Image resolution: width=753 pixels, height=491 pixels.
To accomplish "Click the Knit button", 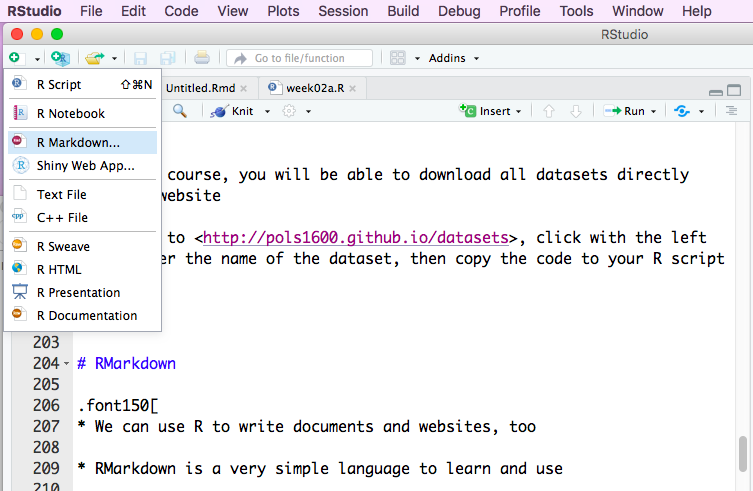I will [232, 111].
